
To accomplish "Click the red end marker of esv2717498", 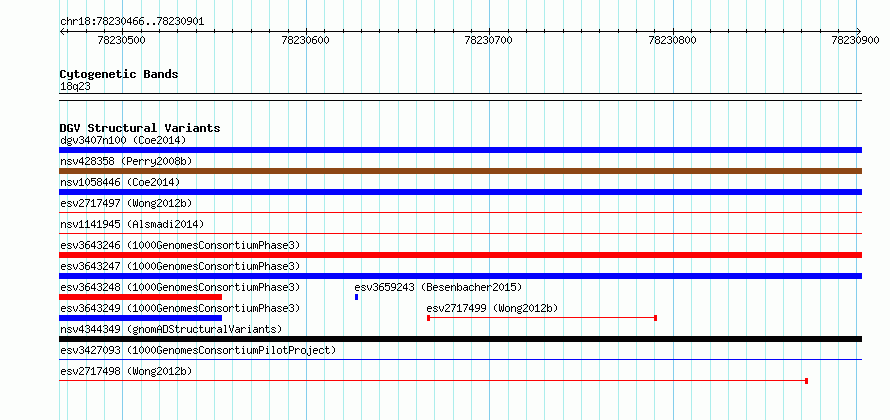I will [806, 381].
